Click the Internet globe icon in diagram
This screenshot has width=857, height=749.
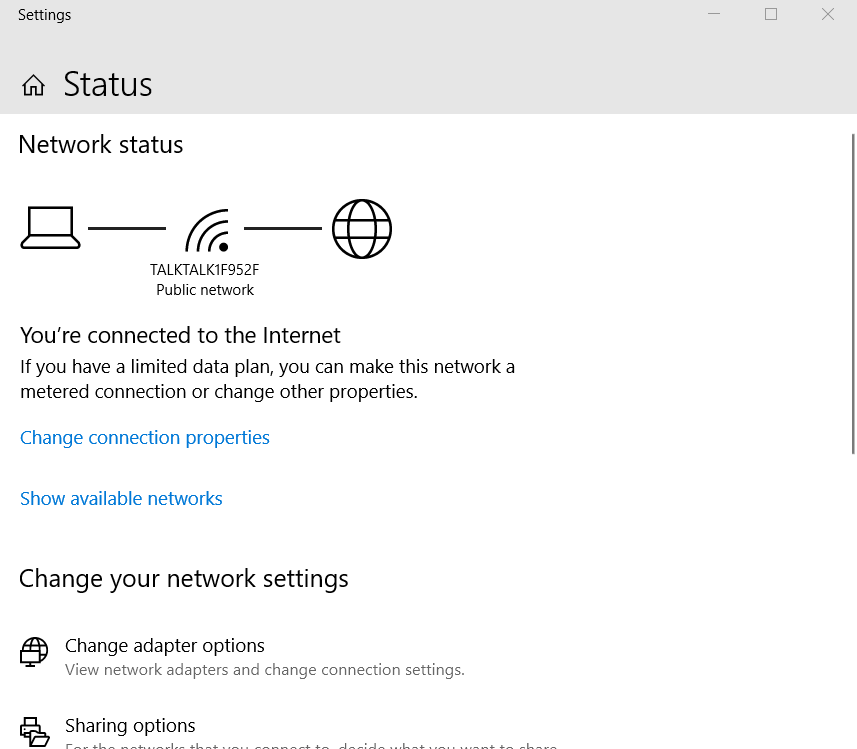coord(362,229)
